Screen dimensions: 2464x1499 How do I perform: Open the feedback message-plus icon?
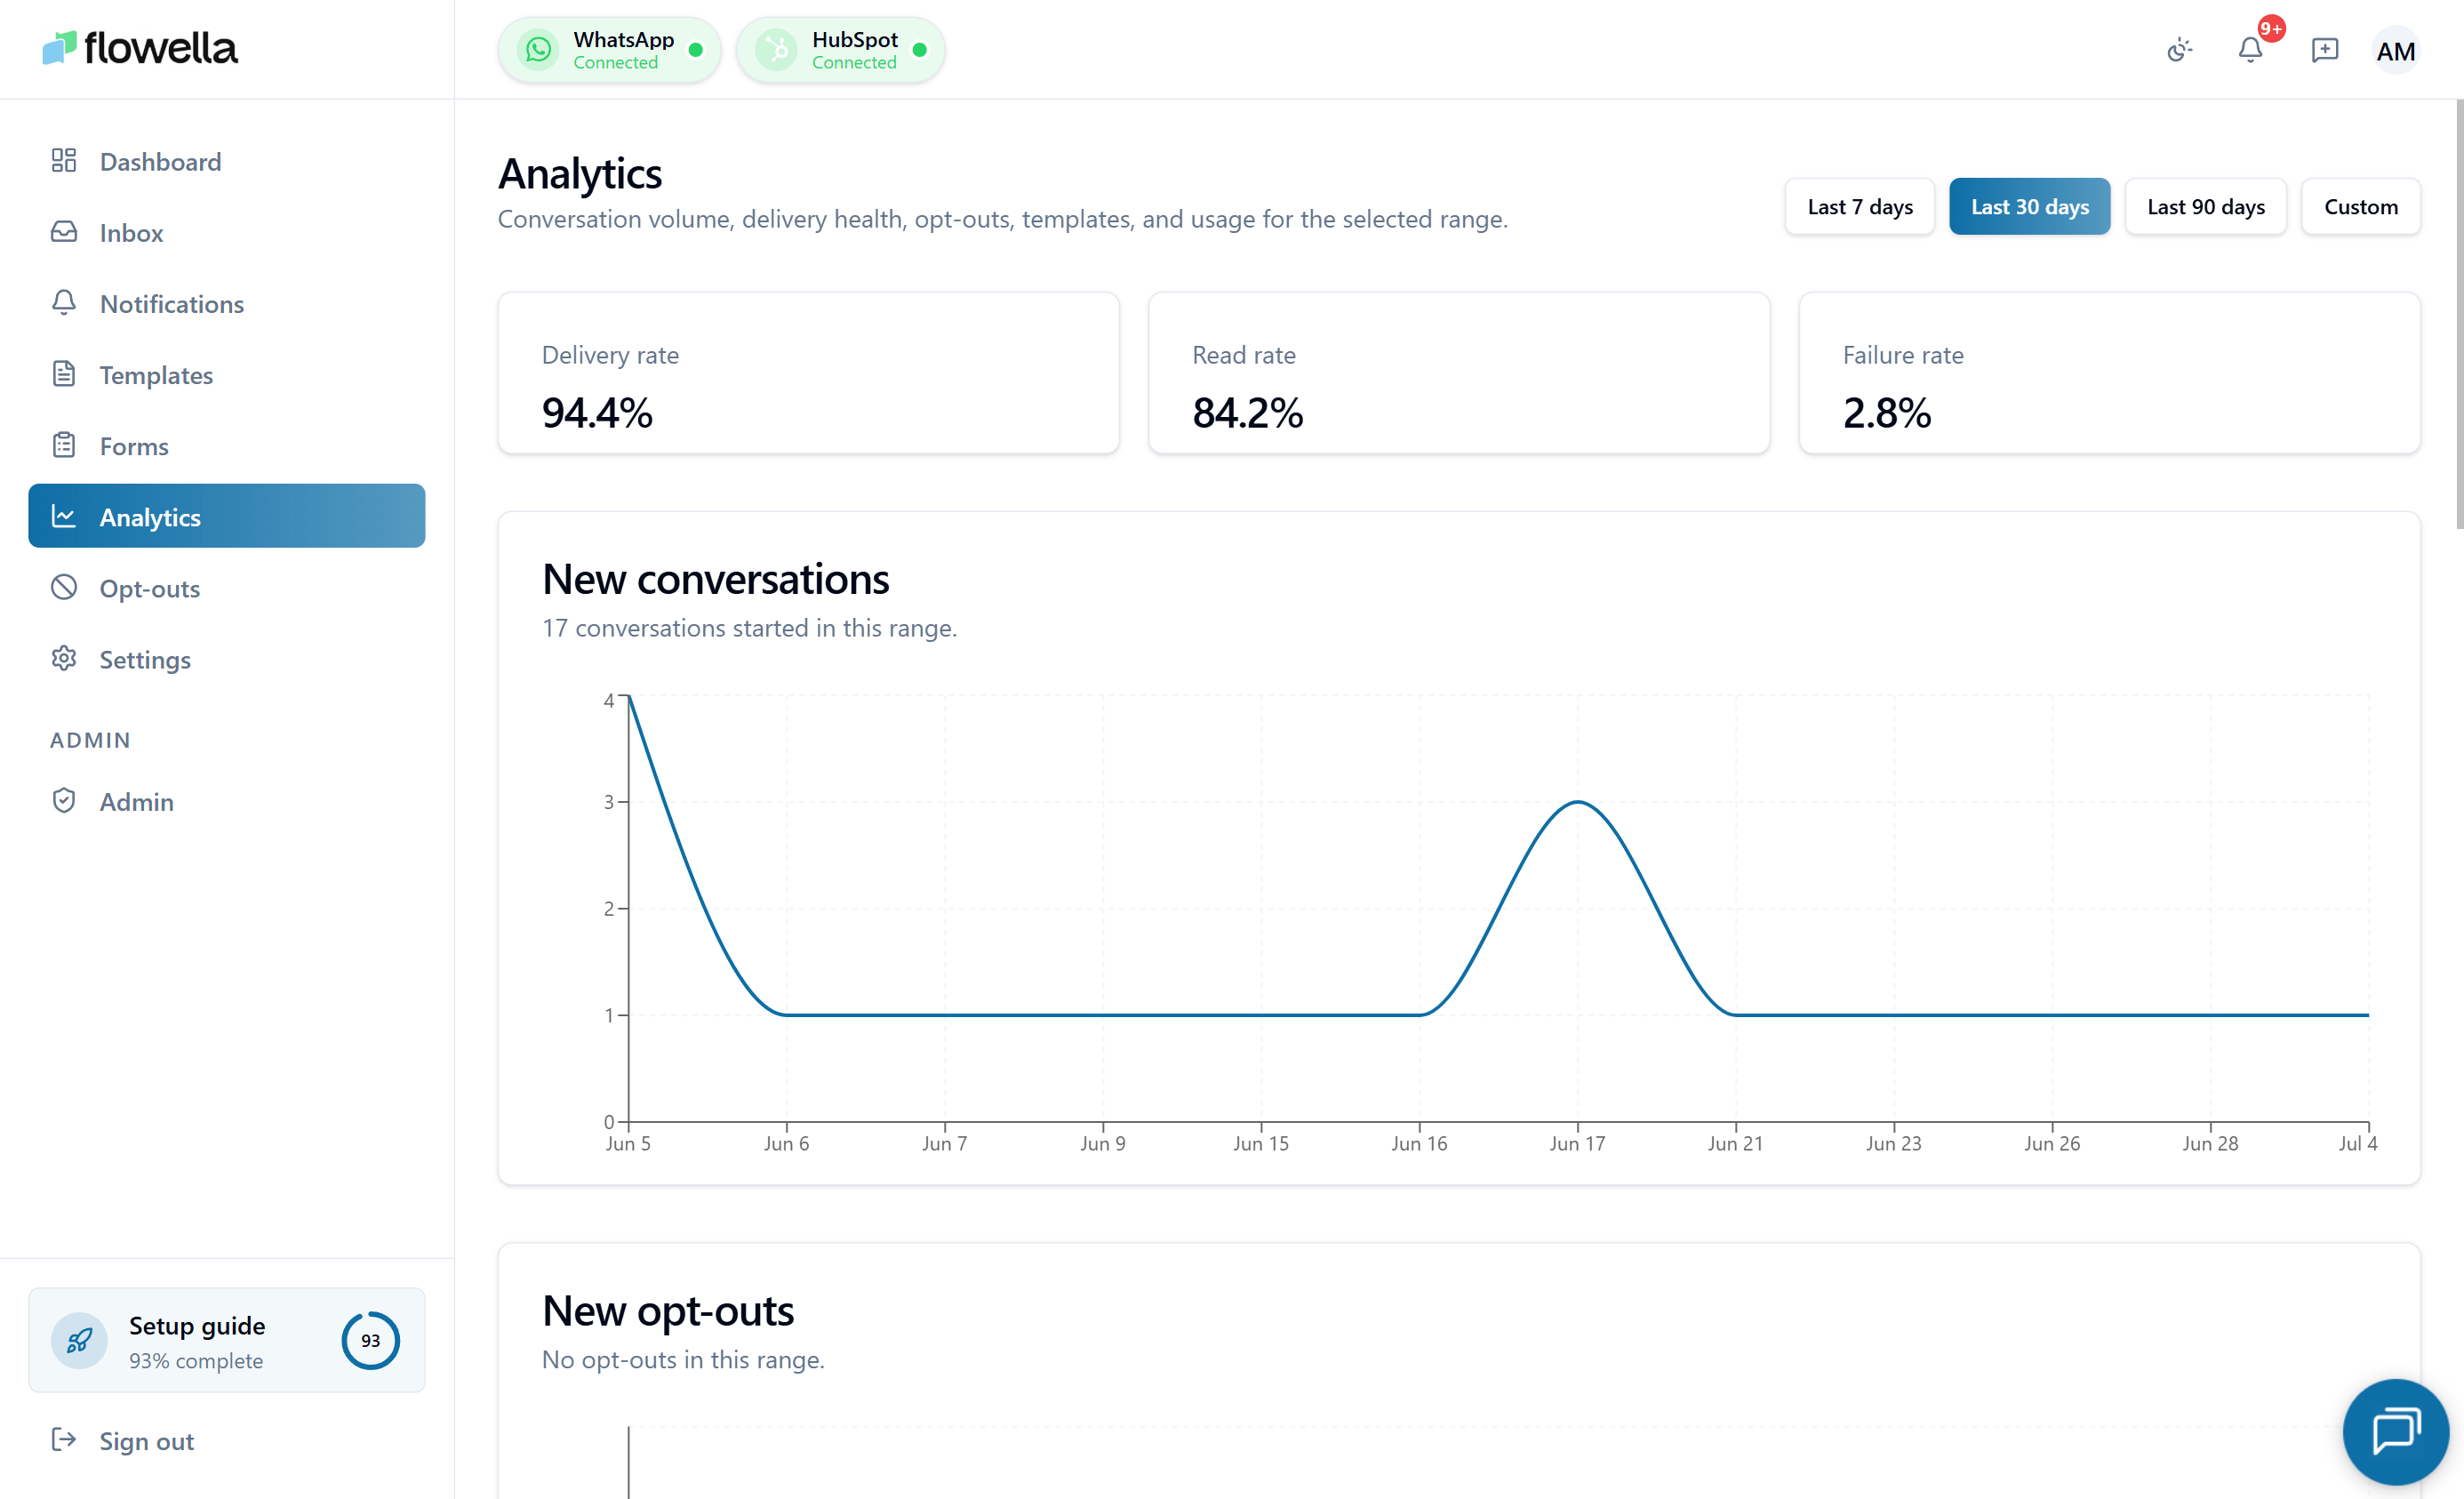2325,50
